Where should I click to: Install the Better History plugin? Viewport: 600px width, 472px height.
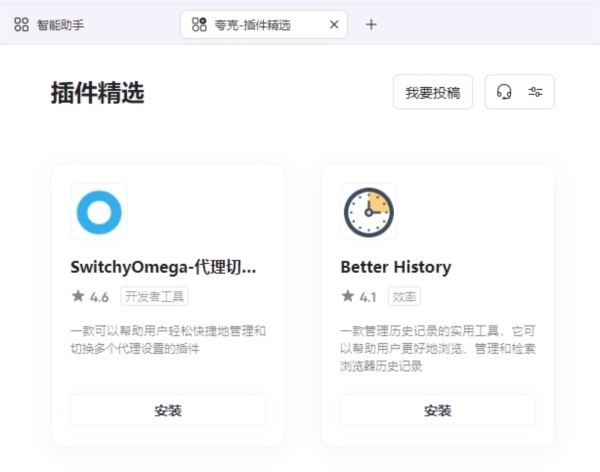pyautogui.click(x=438, y=410)
